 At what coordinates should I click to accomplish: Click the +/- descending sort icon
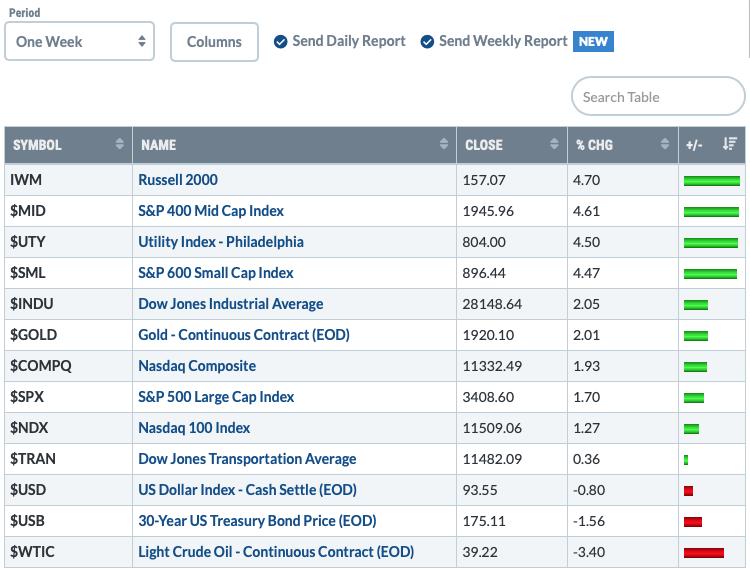729,143
